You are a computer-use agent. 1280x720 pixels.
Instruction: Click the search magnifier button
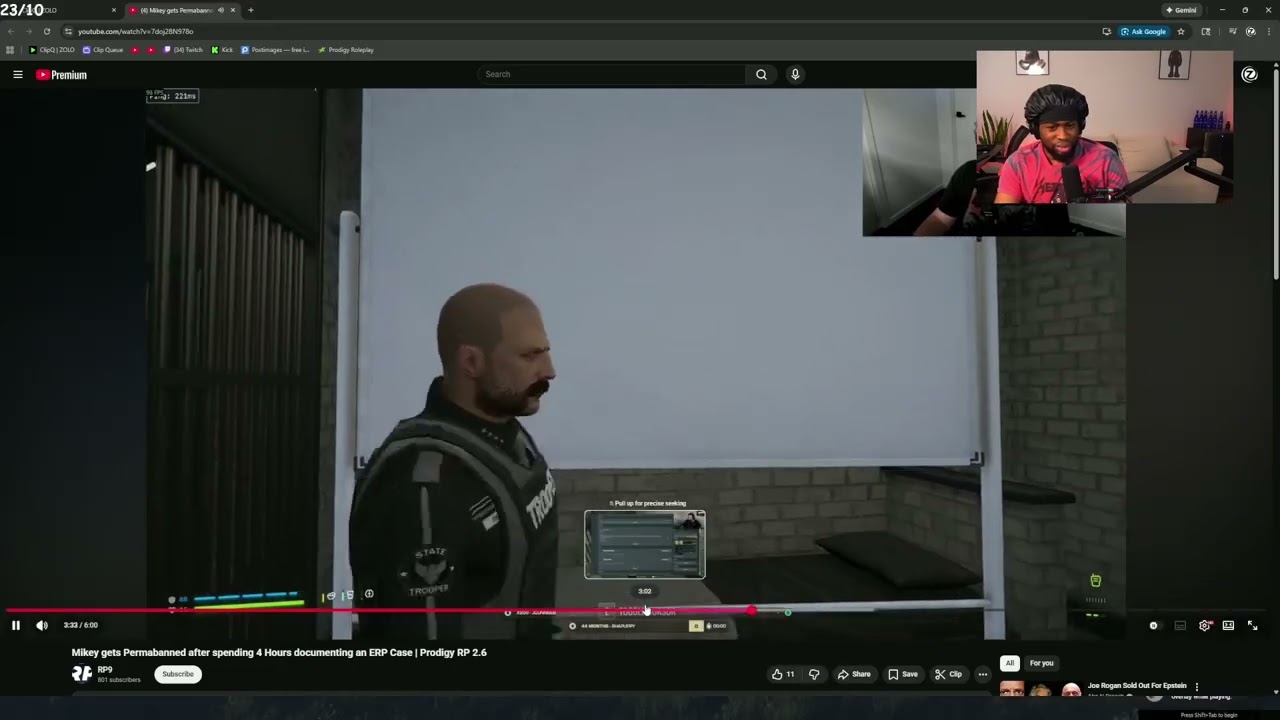(x=761, y=74)
